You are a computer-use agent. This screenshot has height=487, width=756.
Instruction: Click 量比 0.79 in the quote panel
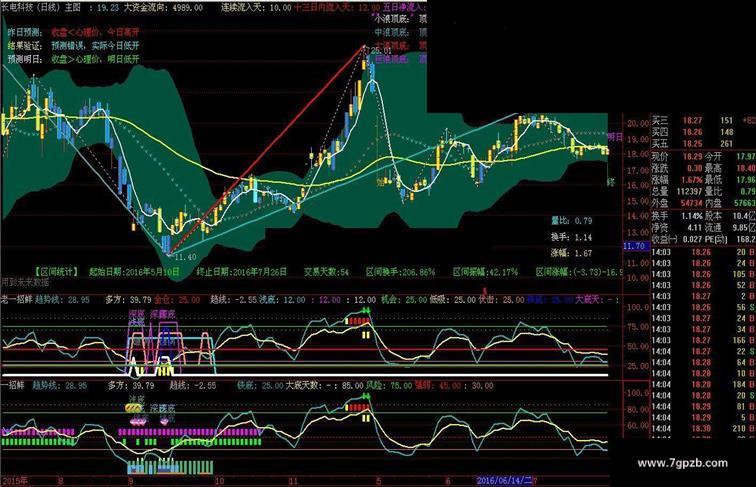tap(731, 191)
